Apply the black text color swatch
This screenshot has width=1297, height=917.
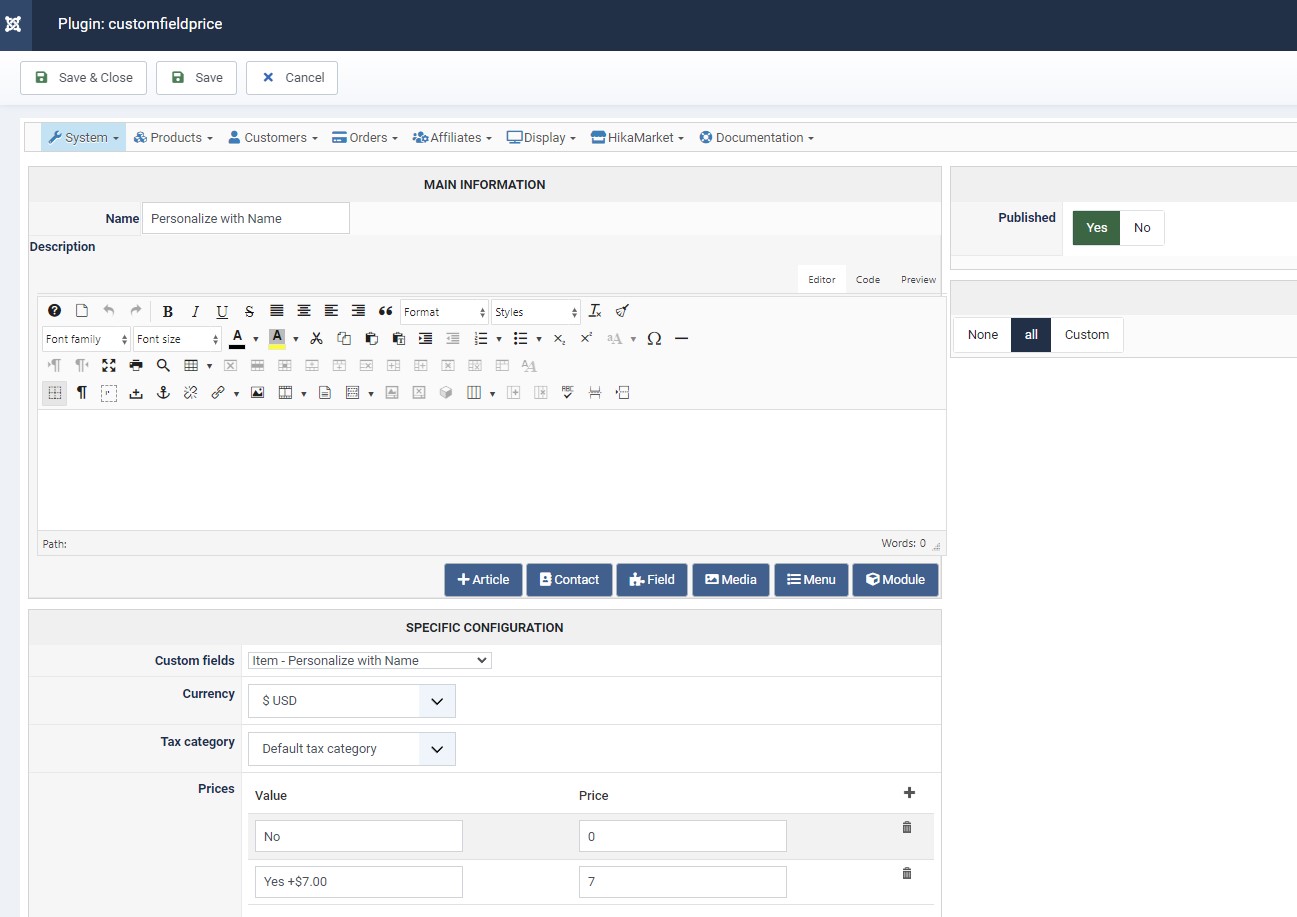click(x=237, y=338)
